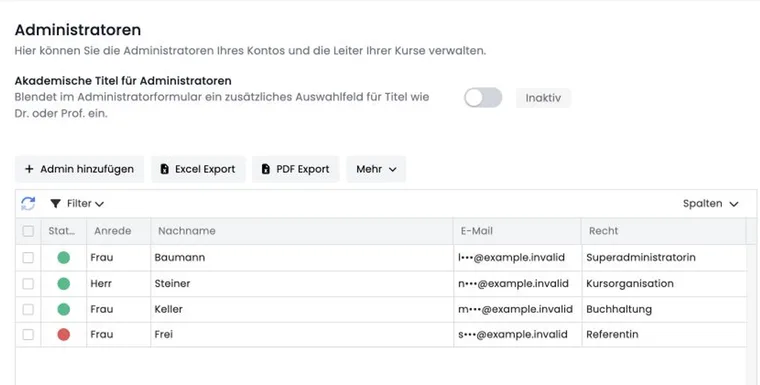Check the checkbox for Keller row
Screen dimensions: 760x385
pos(28,309)
